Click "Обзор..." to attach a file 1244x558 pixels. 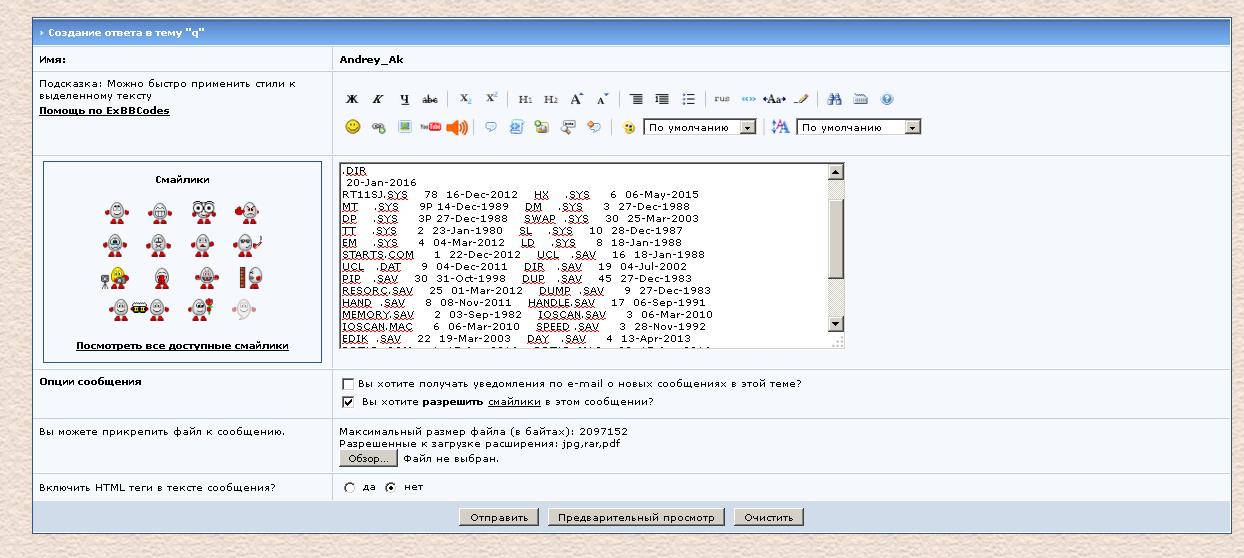pyautogui.click(x=369, y=458)
